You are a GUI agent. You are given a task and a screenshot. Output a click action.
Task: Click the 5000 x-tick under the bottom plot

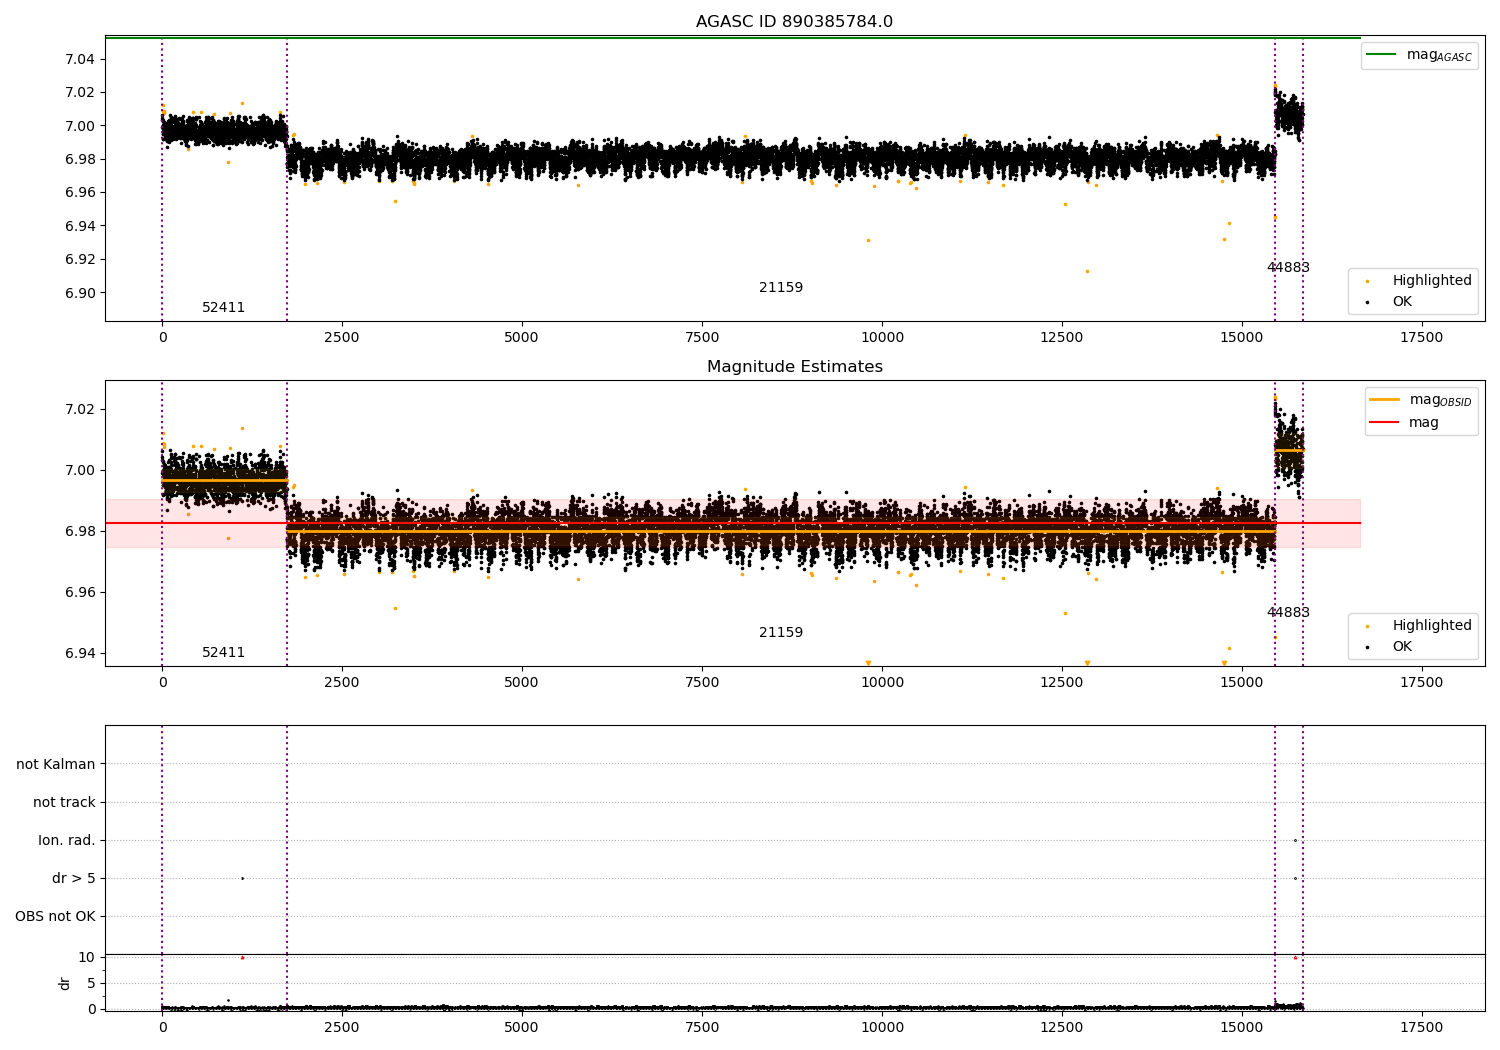[x=522, y=1027]
